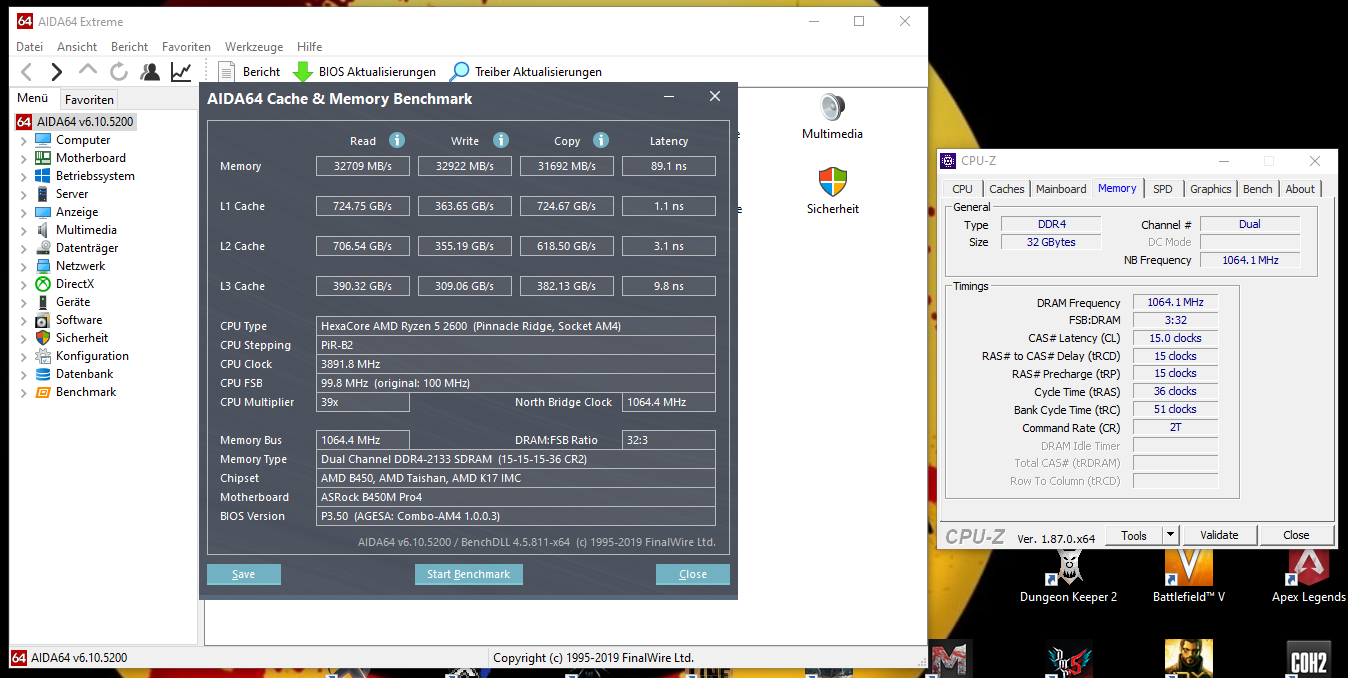The image size is (1348, 678).
Task: Click the Bericht report toolbar button
Action: [x=249, y=72]
